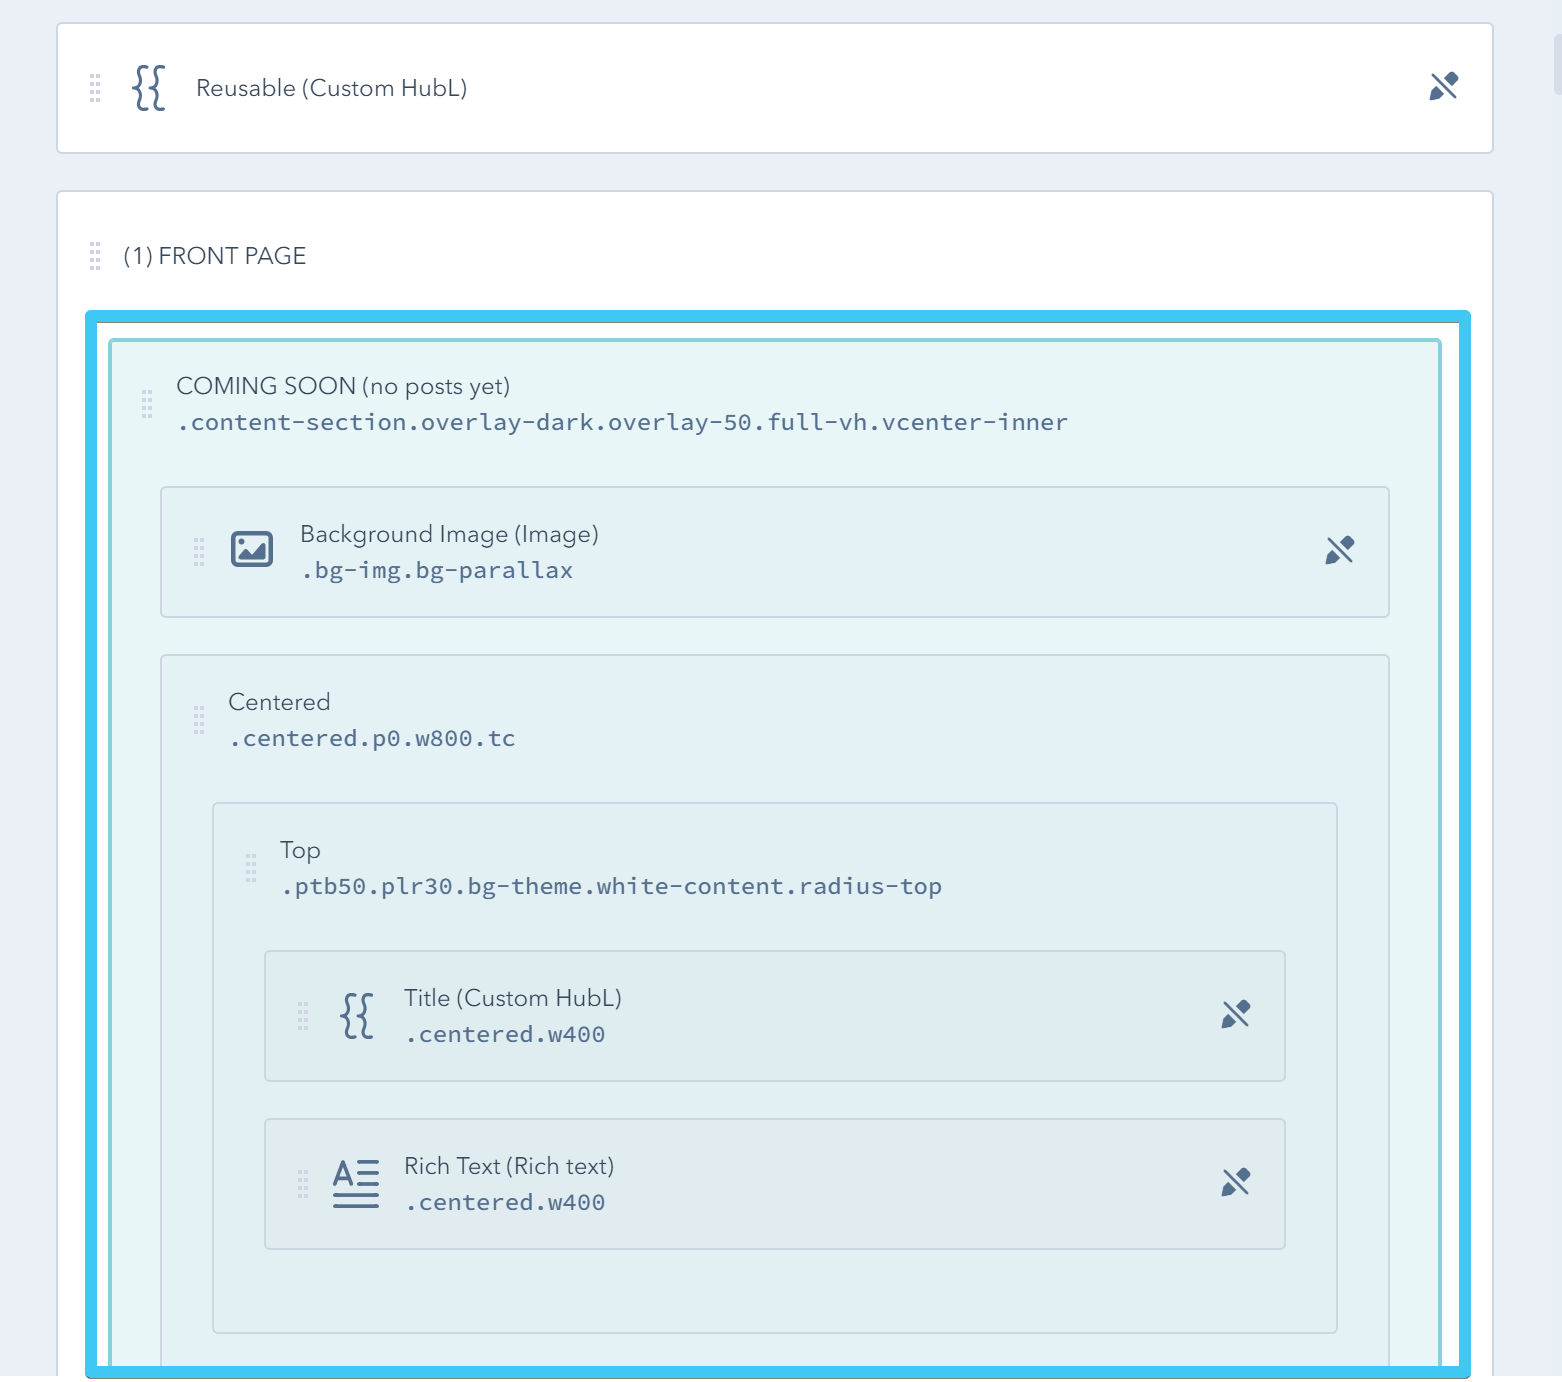1562x1382 pixels.
Task: Click the drag handle of the Top container
Action: [x=250, y=868]
